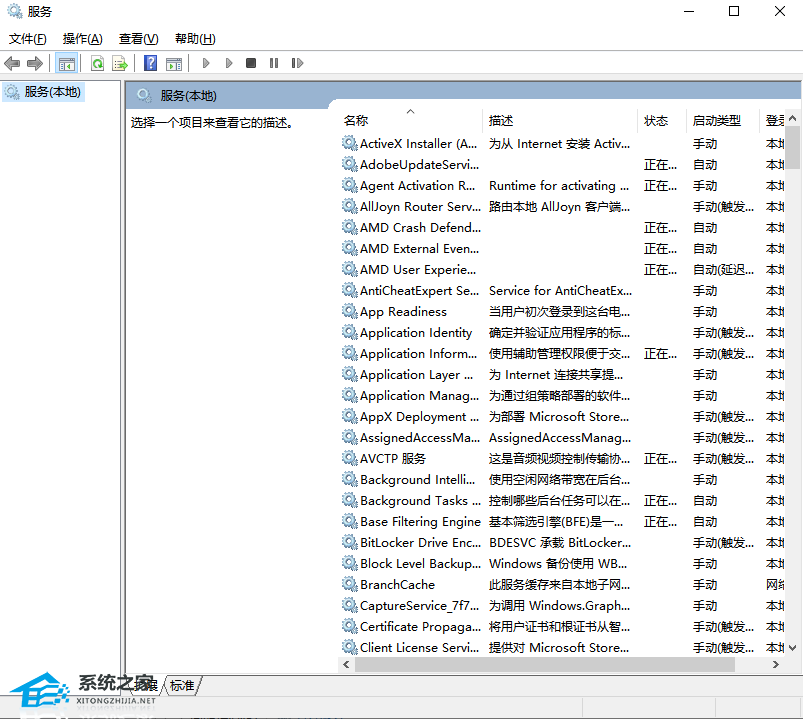Click the Back navigation arrow in toolbar

pos(13,64)
